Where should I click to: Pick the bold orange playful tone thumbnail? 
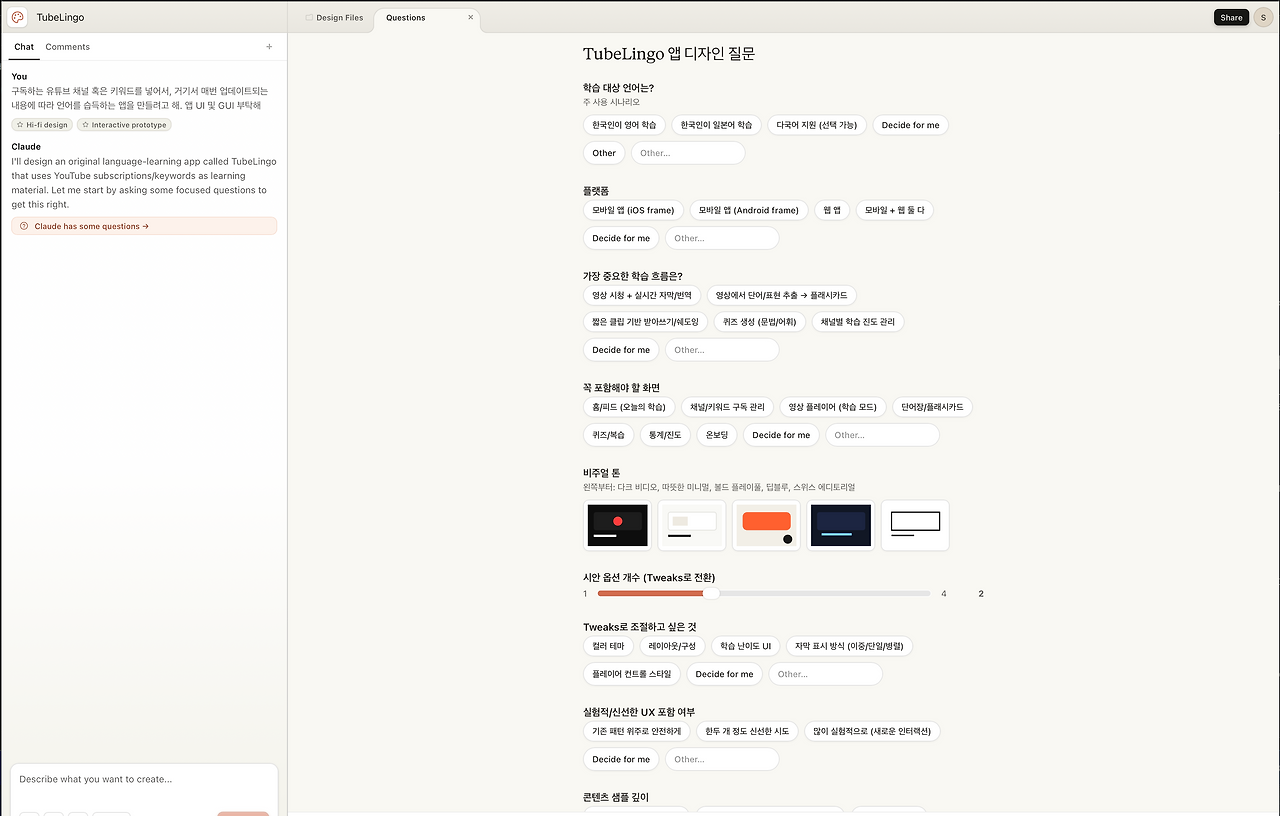766,525
